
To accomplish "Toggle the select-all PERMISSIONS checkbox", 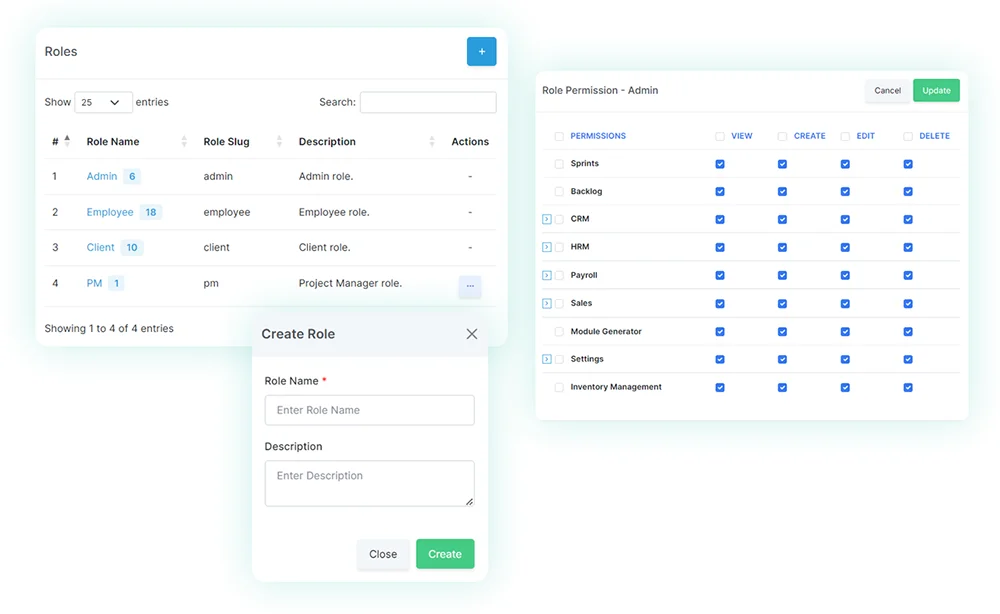I will point(557,135).
